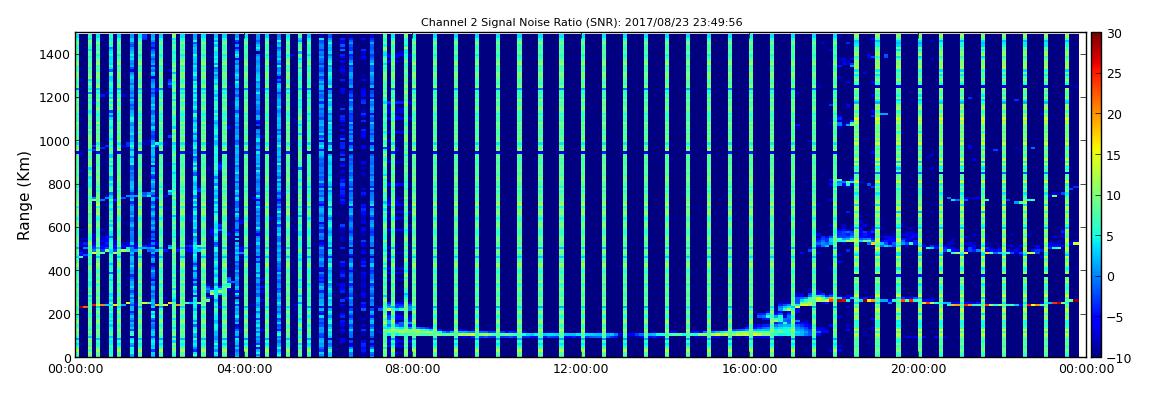Viewport: 1150px width, 407px height.
Task: Click the y-axis tick label 1200
Action: point(56,98)
